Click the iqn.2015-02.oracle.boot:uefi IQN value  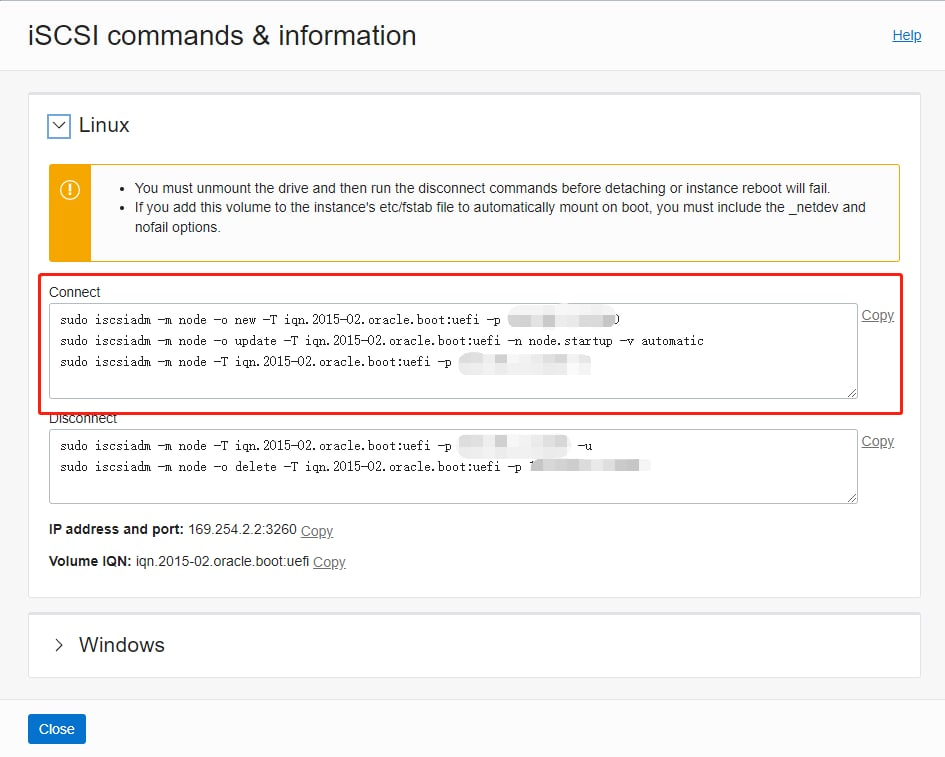[222, 561]
